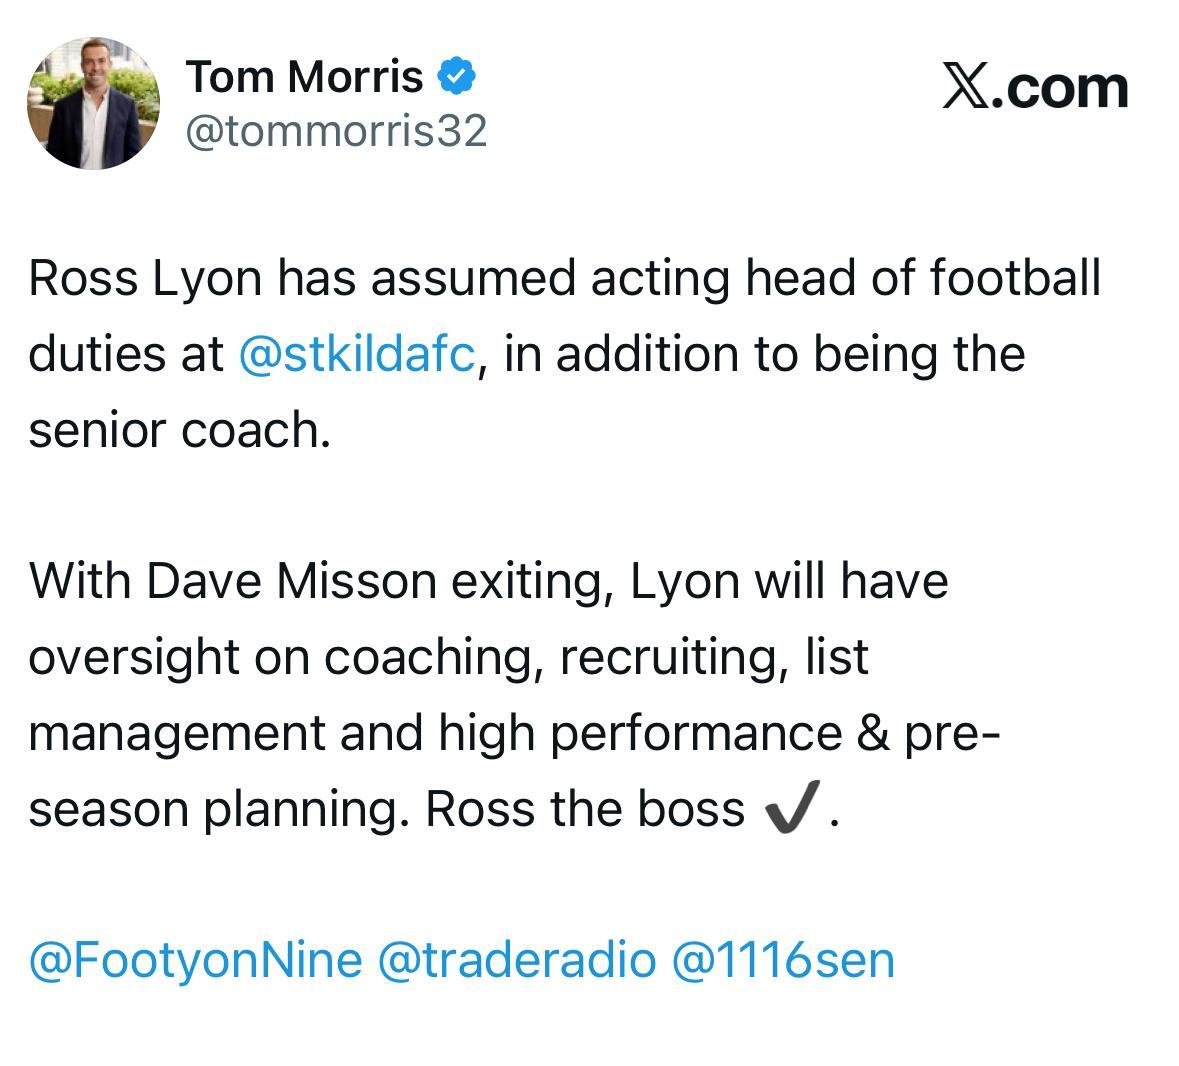1179x1066 pixels.
Task: Visit the @FootyonNine mention
Action: (196, 961)
